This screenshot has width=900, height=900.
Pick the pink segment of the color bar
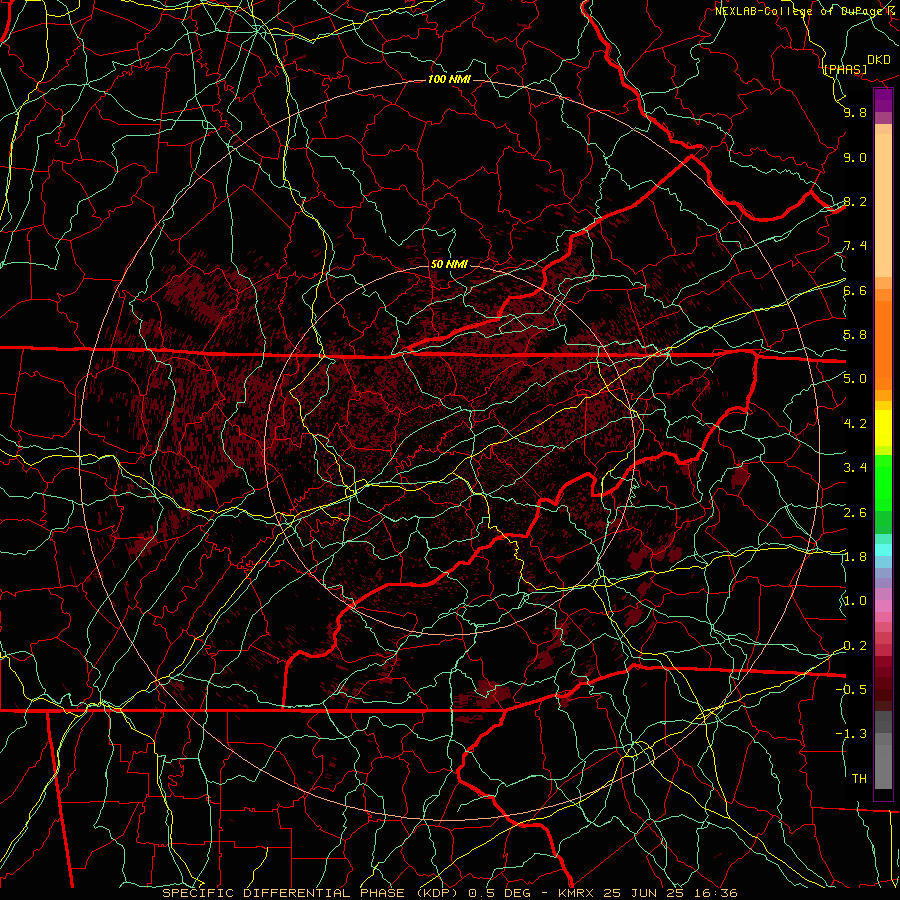[883, 606]
